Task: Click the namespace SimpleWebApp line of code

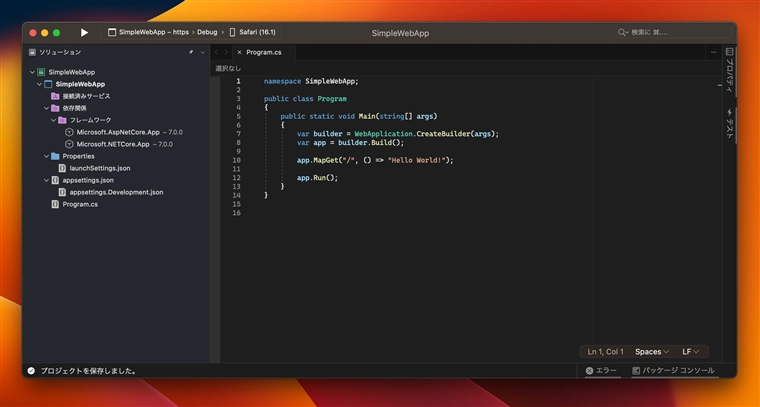Action: pyautogui.click(x=311, y=81)
